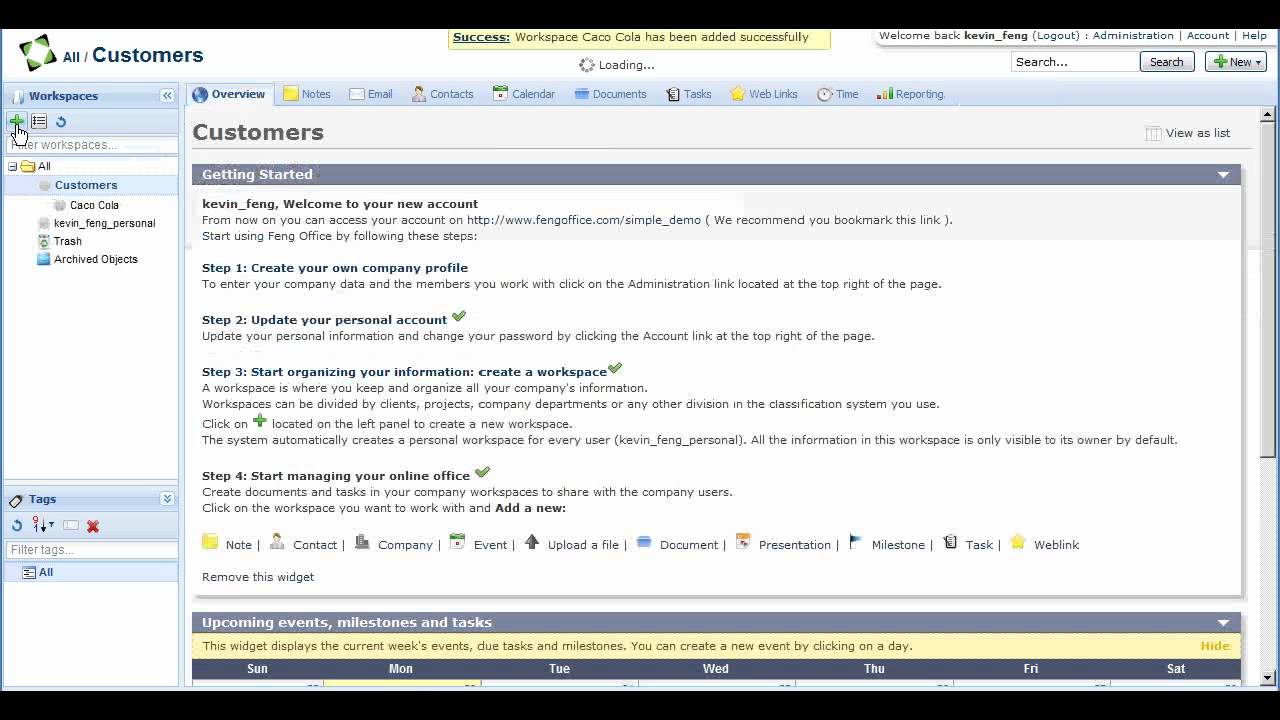Click Step 1 Create your company profile
The image size is (1280, 720).
pyautogui.click(x=335, y=268)
